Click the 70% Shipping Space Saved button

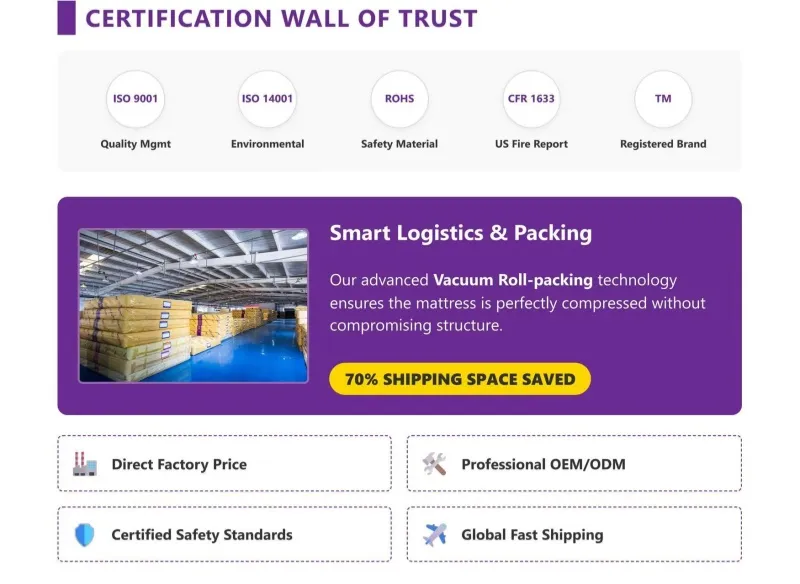pyautogui.click(x=460, y=379)
